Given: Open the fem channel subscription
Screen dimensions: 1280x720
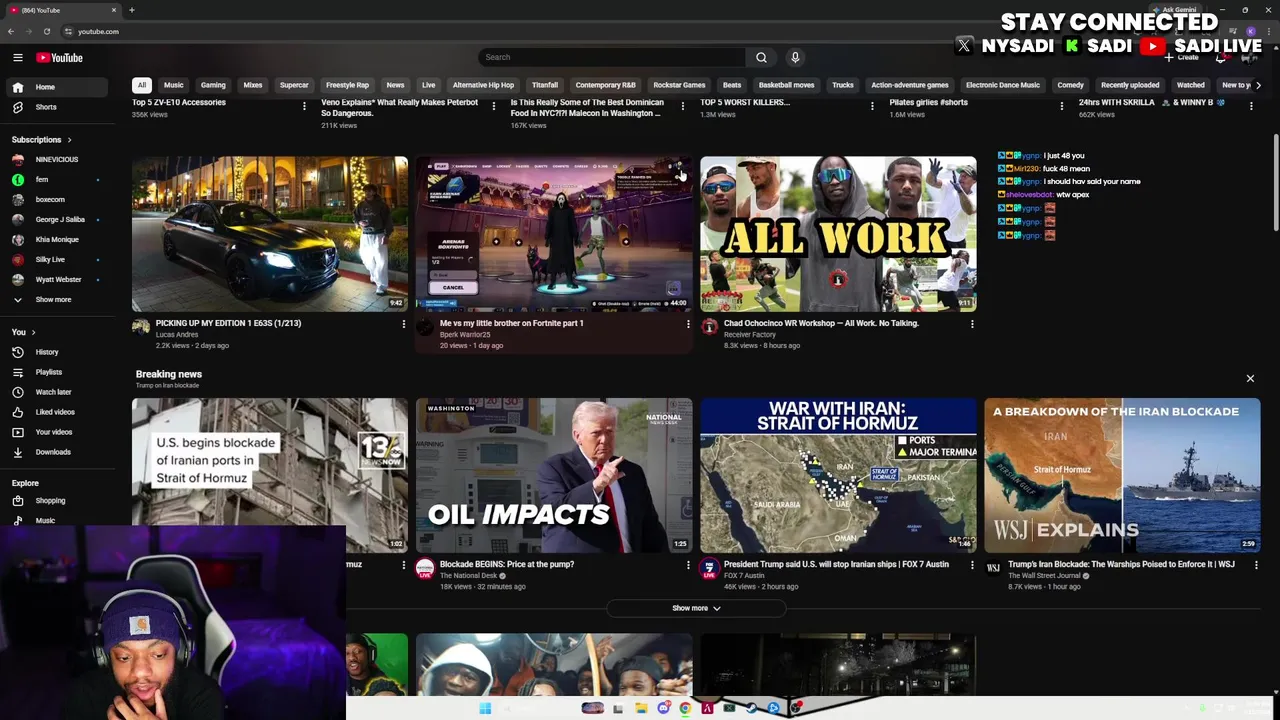Looking at the screenshot, I should tap(55, 179).
